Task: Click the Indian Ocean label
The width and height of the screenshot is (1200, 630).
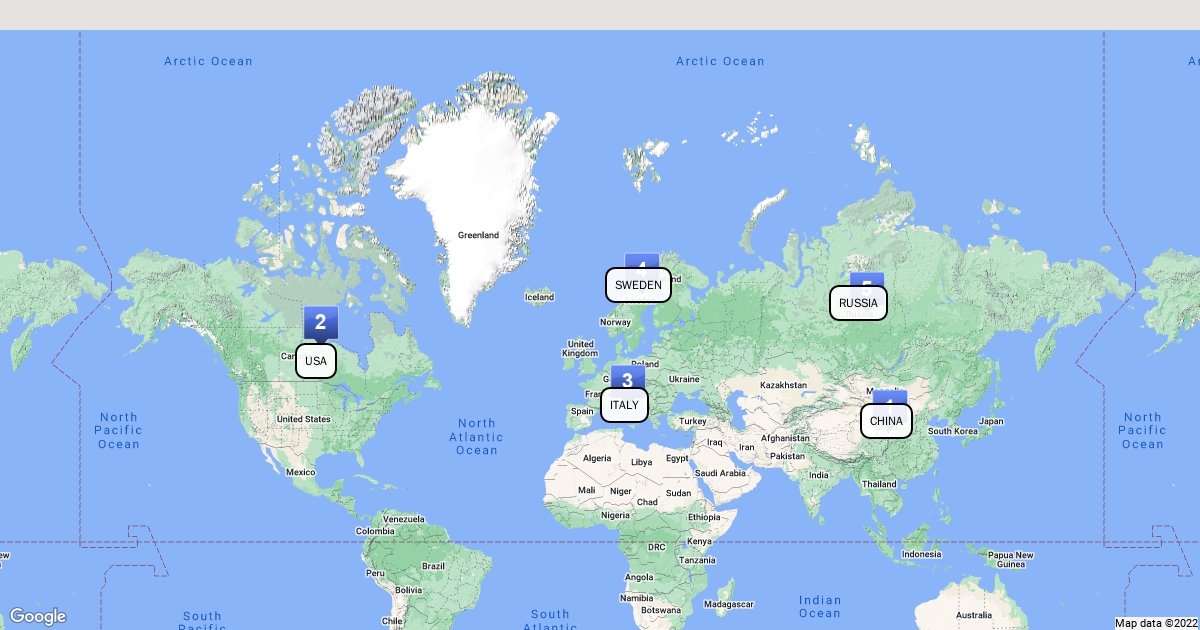Action: coord(819,606)
